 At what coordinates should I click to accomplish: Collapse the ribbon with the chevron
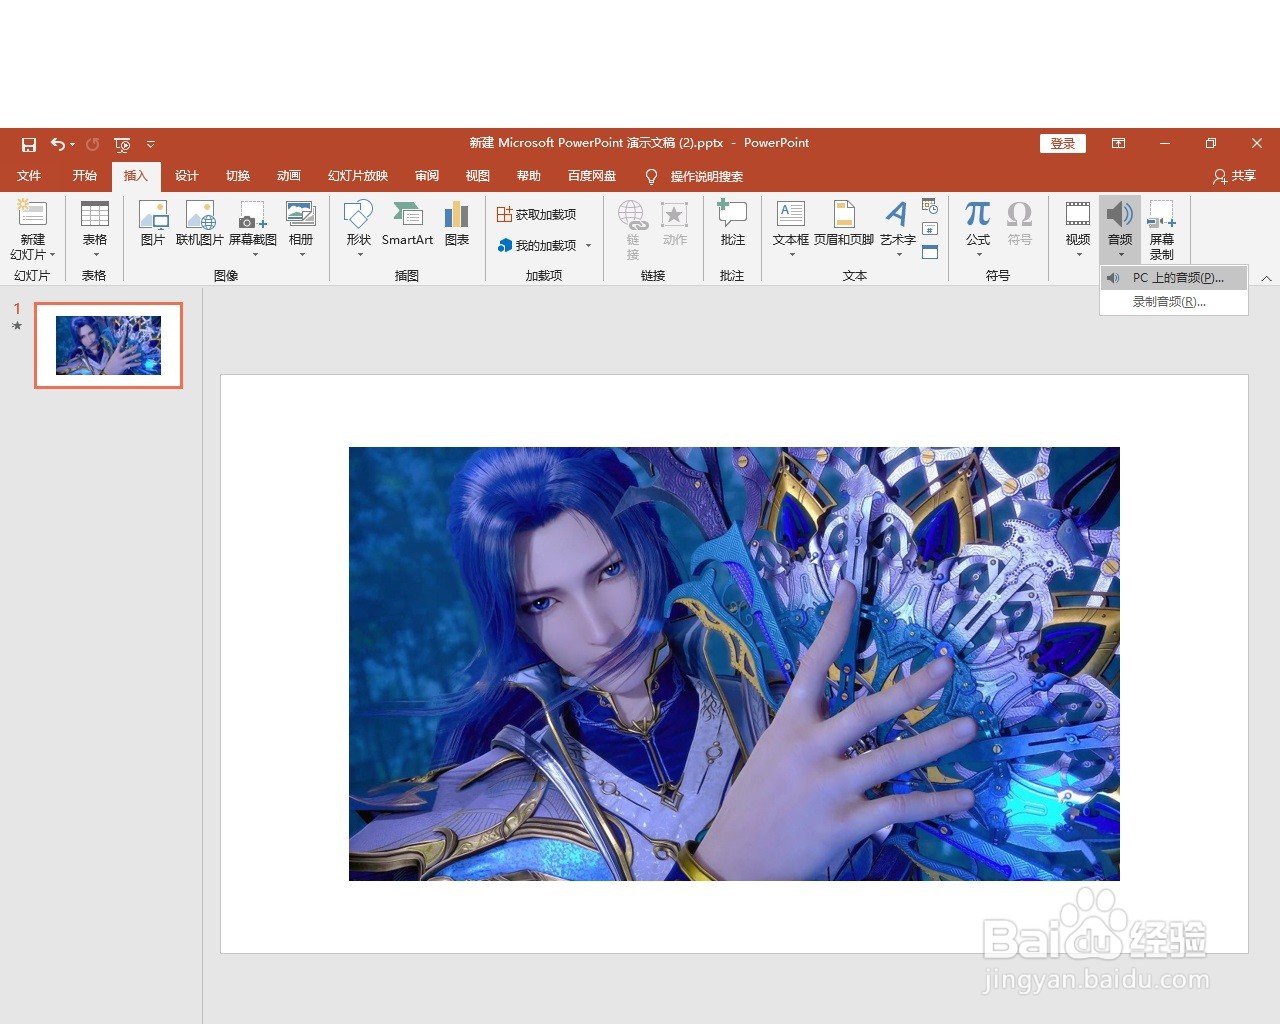[x=1266, y=278]
